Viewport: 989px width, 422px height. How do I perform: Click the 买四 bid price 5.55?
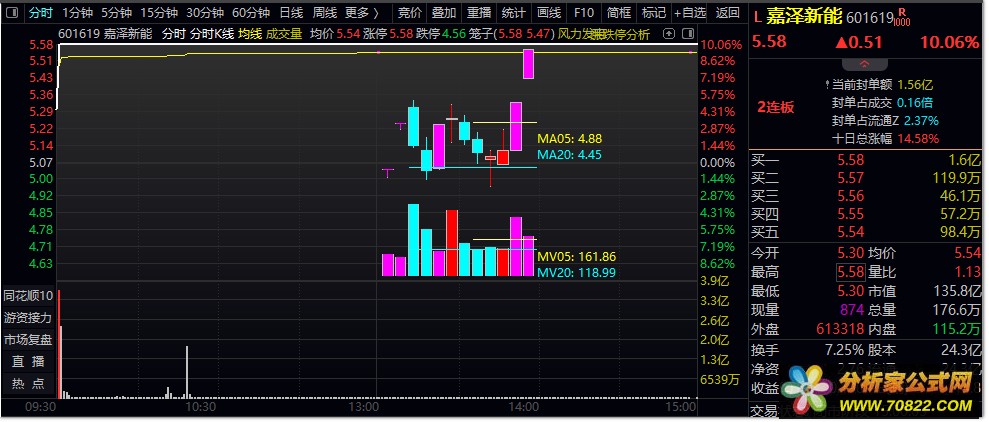(x=850, y=214)
